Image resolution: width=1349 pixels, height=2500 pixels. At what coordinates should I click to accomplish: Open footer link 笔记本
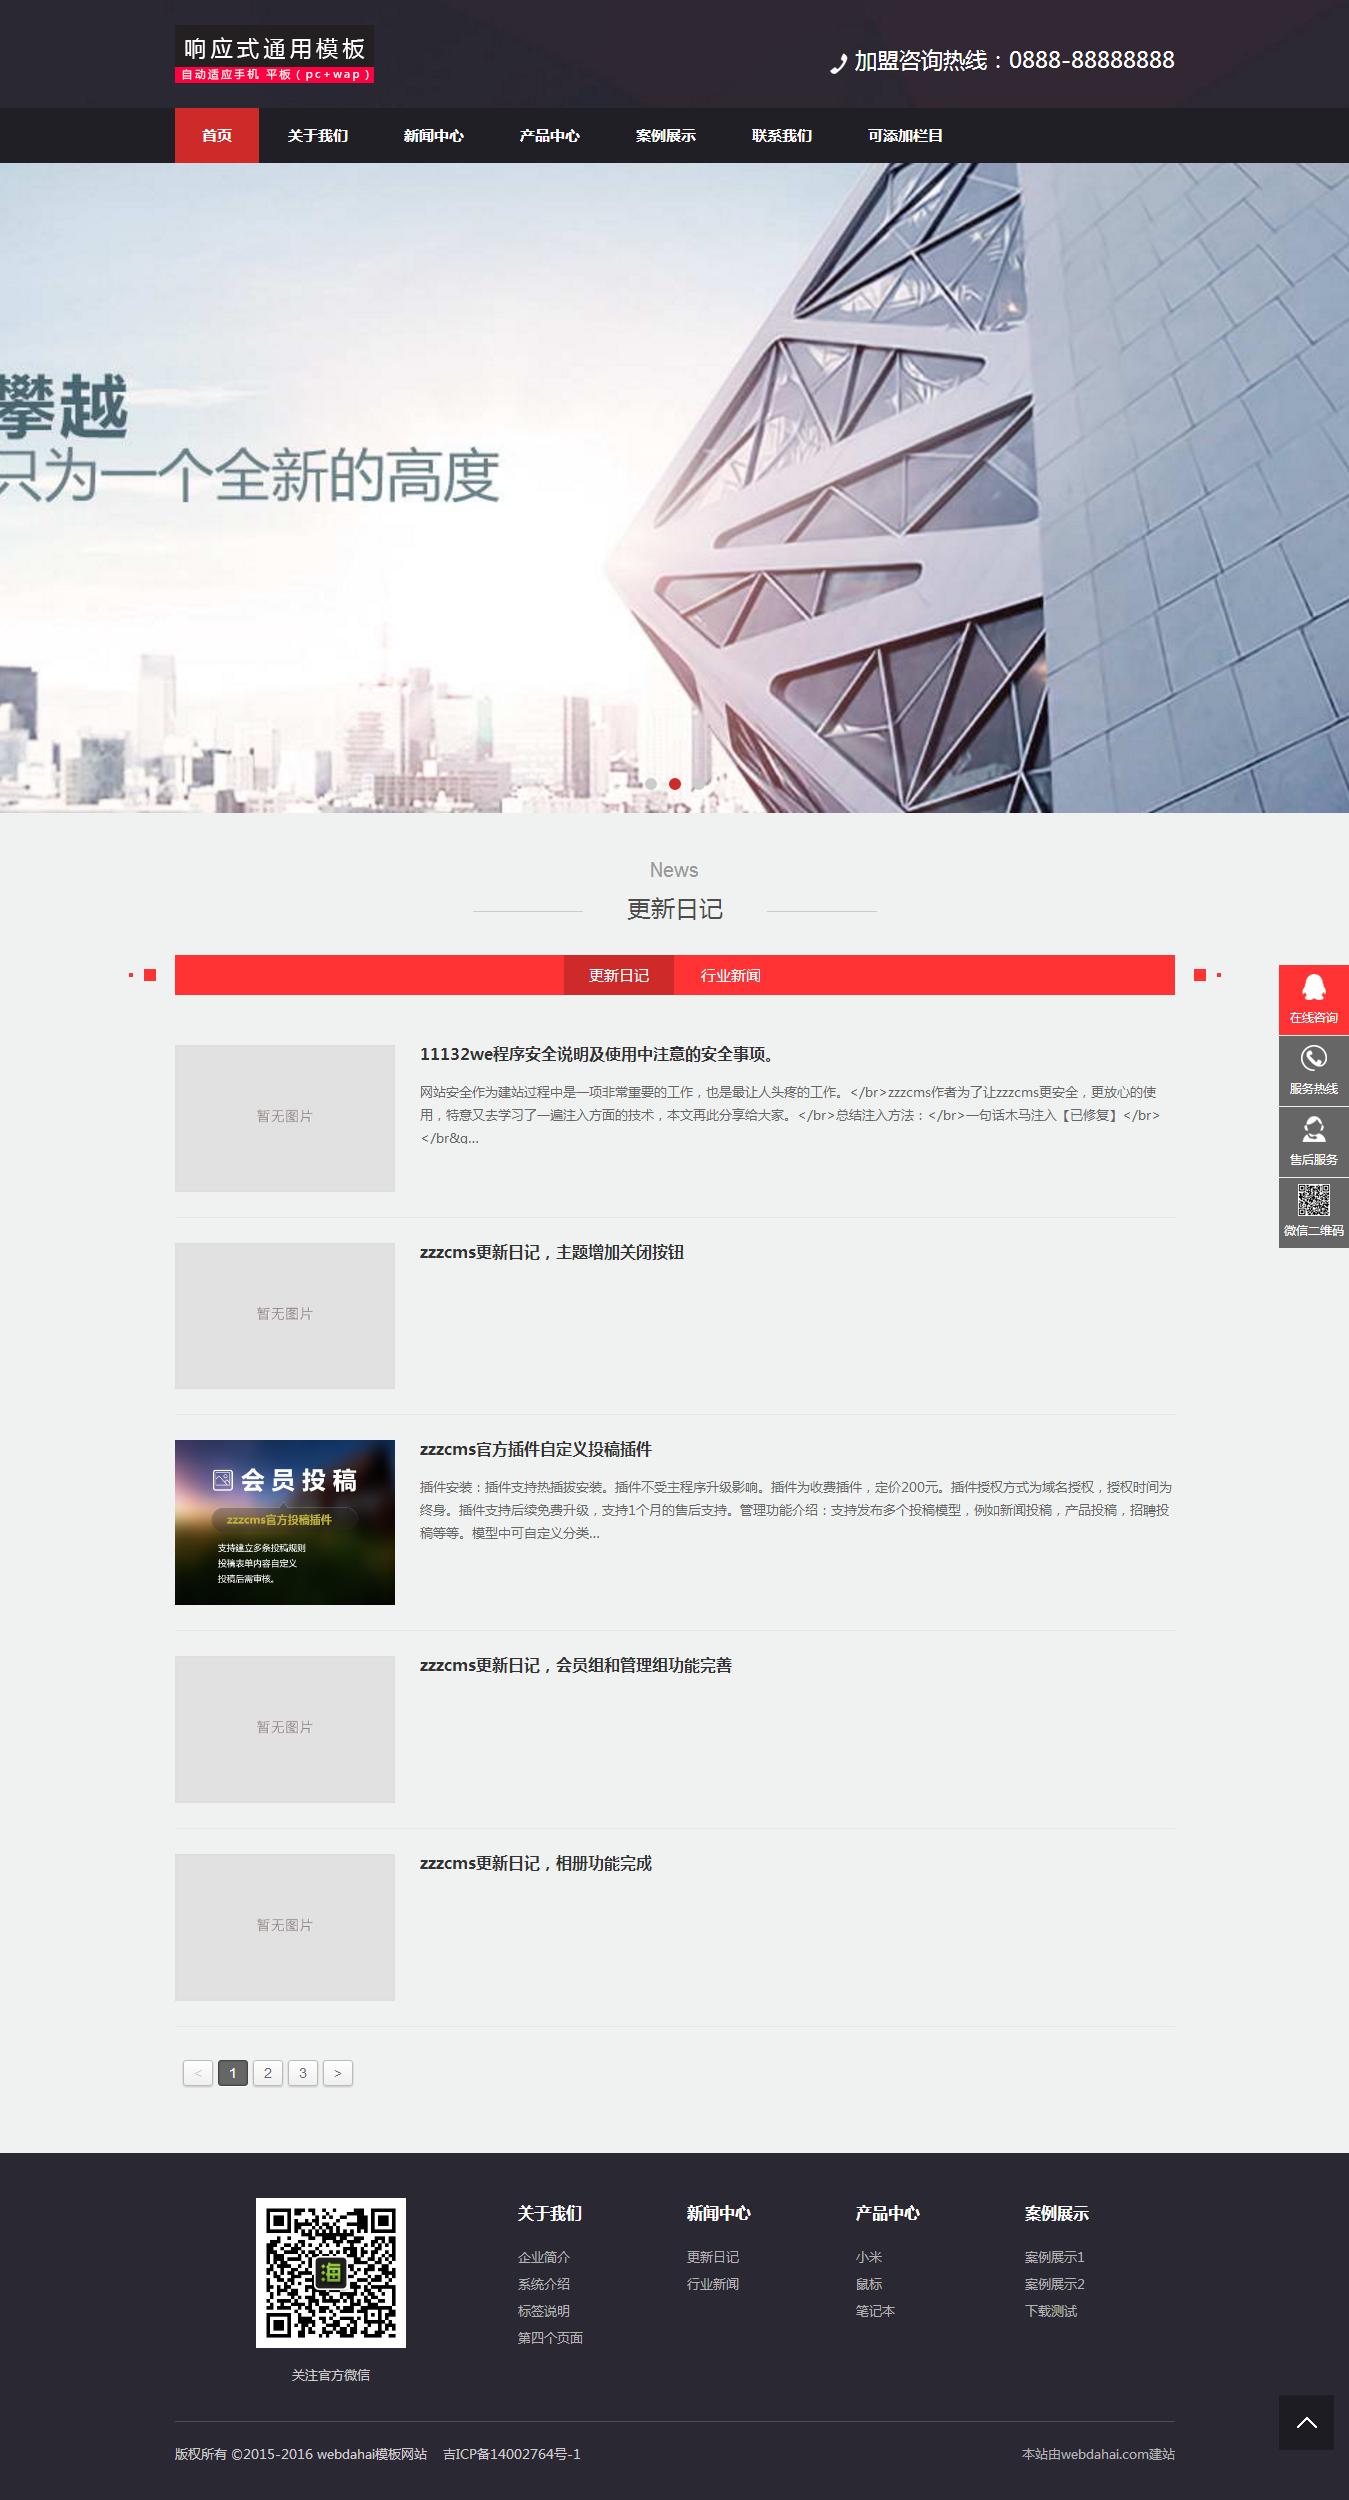pyautogui.click(x=875, y=2311)
